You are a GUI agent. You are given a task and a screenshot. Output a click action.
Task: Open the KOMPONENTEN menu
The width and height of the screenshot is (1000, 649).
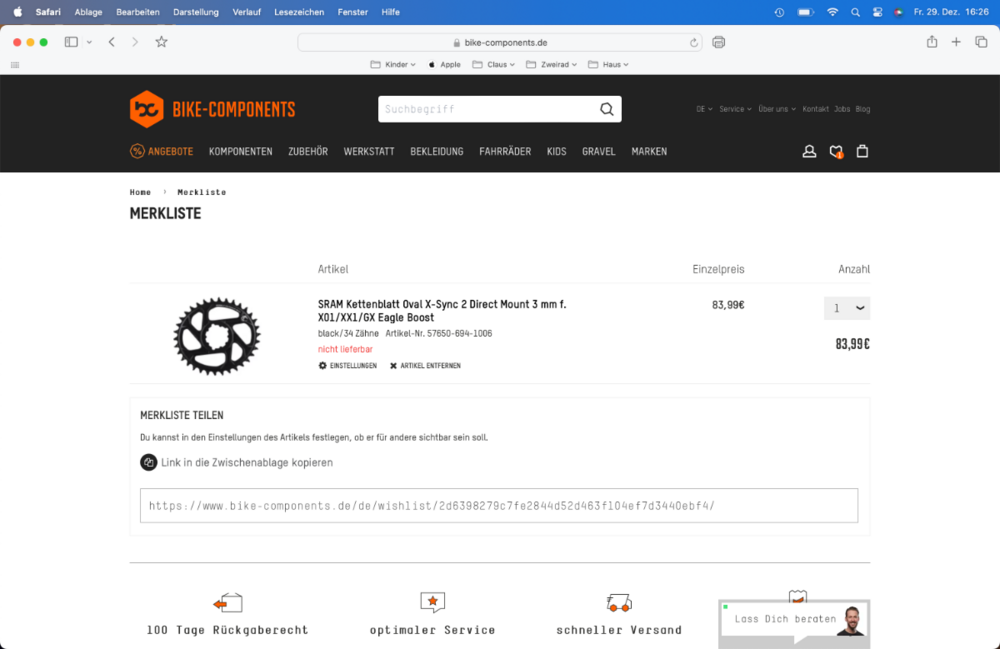[240, 152]
